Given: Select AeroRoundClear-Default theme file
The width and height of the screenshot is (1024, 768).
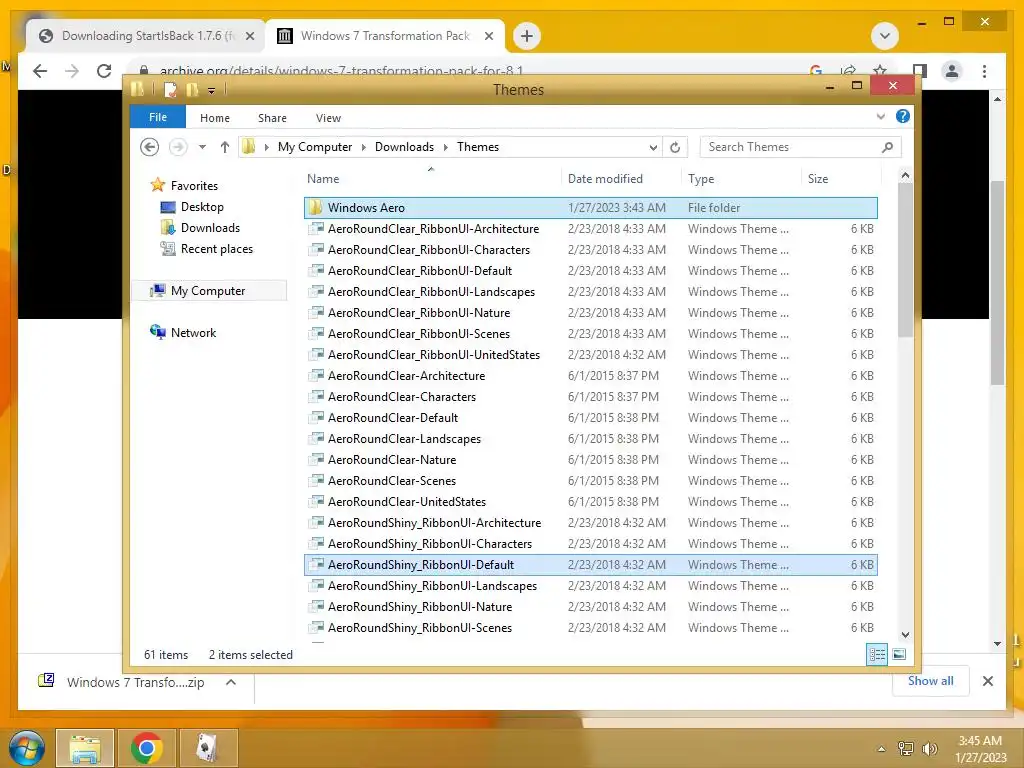Looking at the screenshot, I should (590, 417).
